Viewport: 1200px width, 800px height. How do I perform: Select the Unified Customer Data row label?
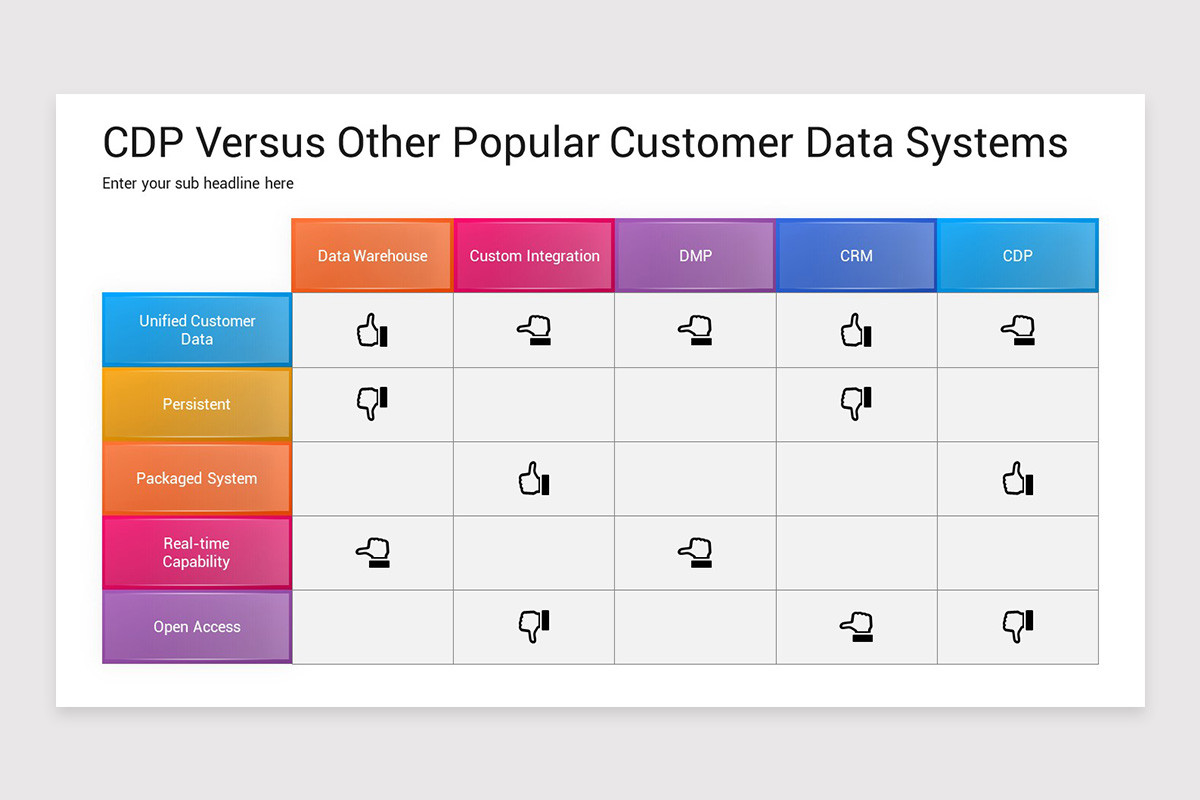(197, 330)
